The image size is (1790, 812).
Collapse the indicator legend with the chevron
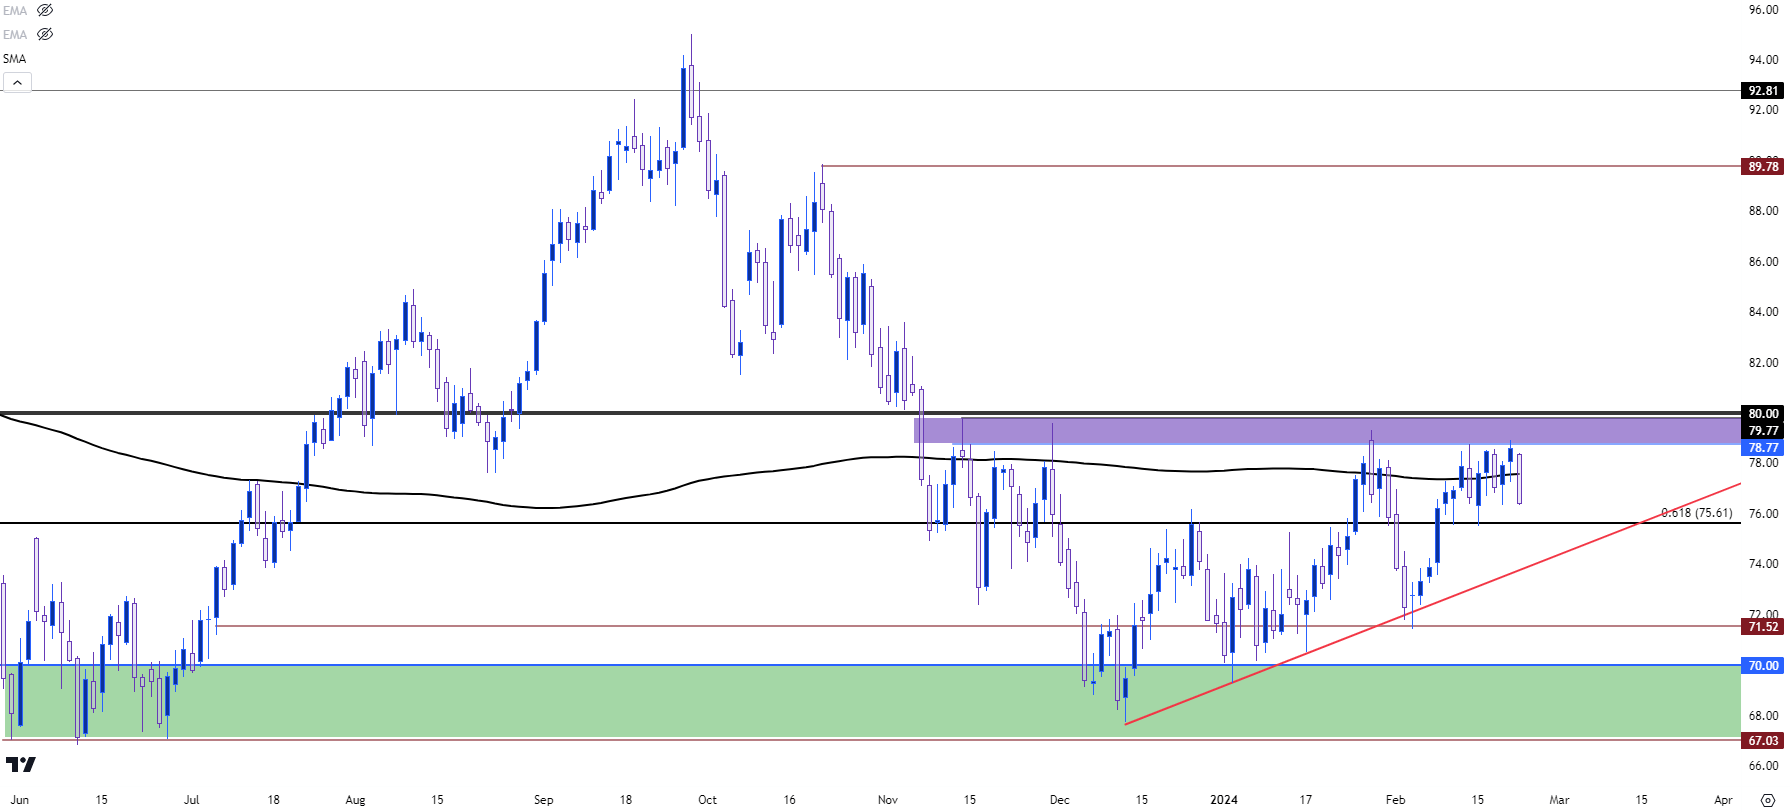click(x=17, y=82)
